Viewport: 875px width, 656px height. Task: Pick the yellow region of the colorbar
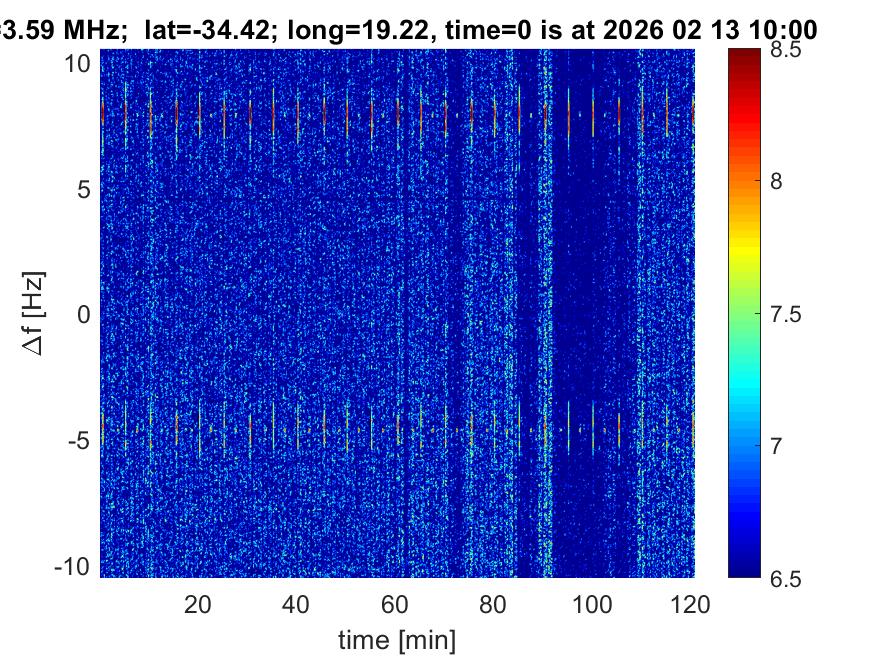[x=744, y=260]
